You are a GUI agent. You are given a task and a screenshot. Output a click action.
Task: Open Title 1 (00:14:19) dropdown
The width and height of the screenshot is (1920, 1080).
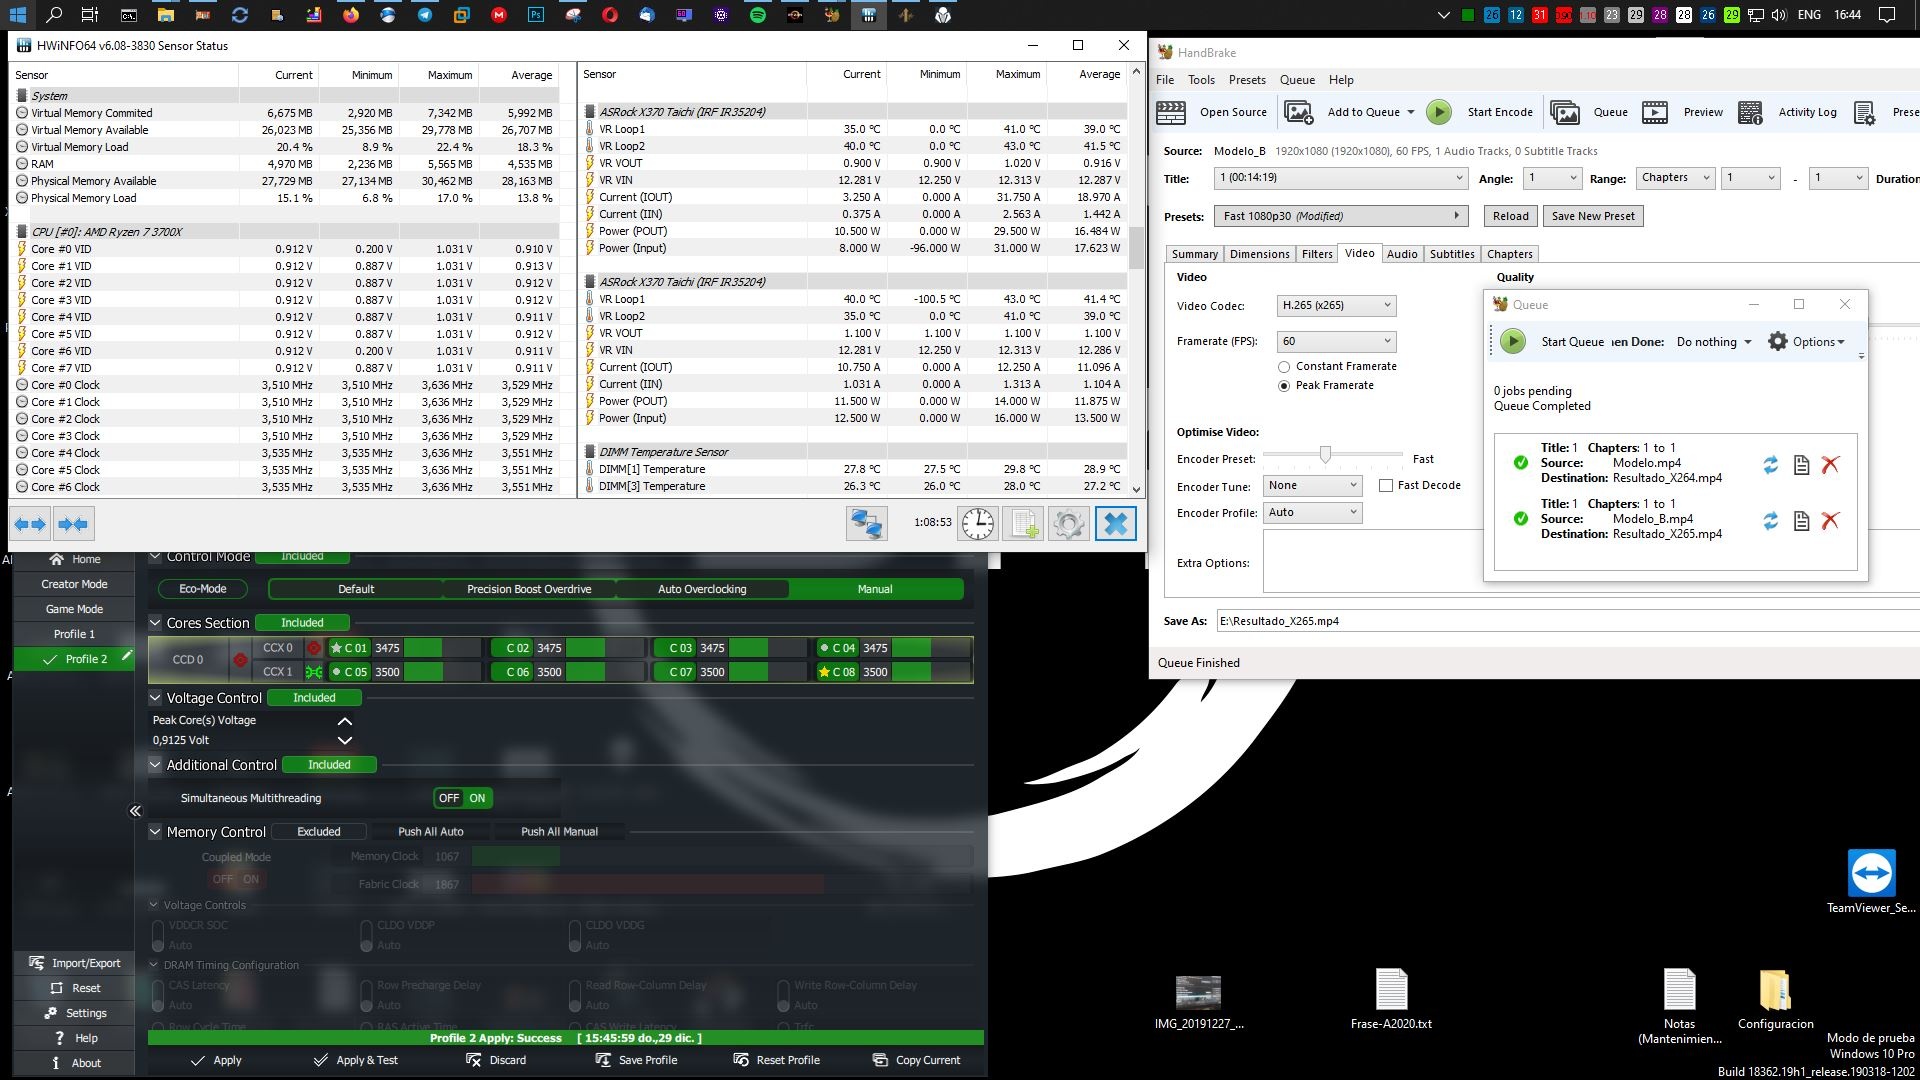1341,178
